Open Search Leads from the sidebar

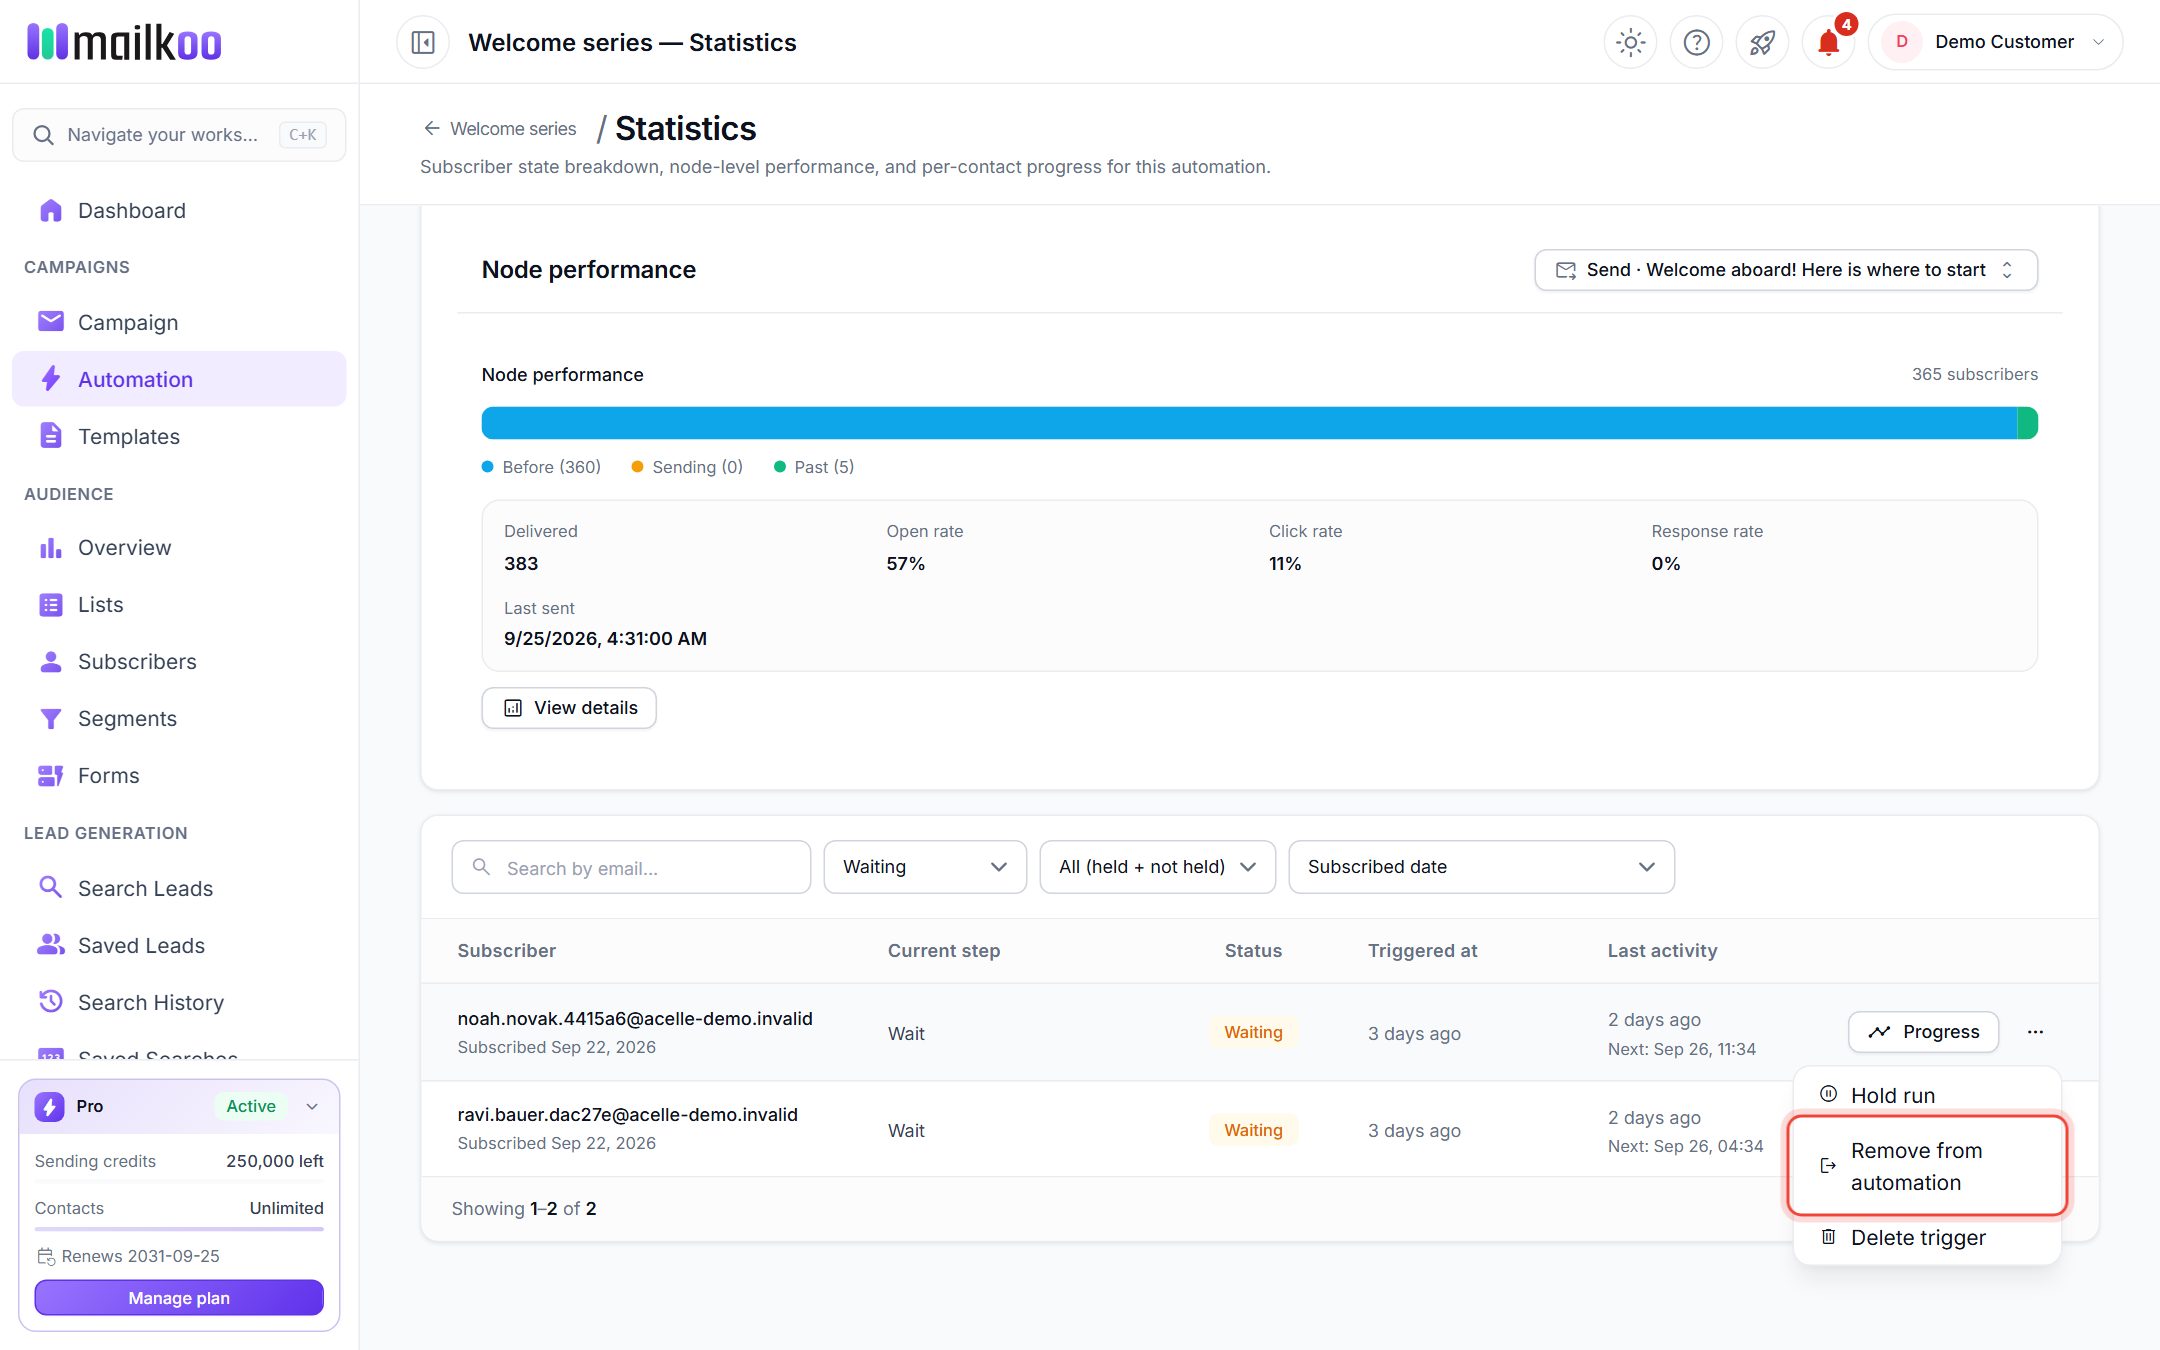179,888
